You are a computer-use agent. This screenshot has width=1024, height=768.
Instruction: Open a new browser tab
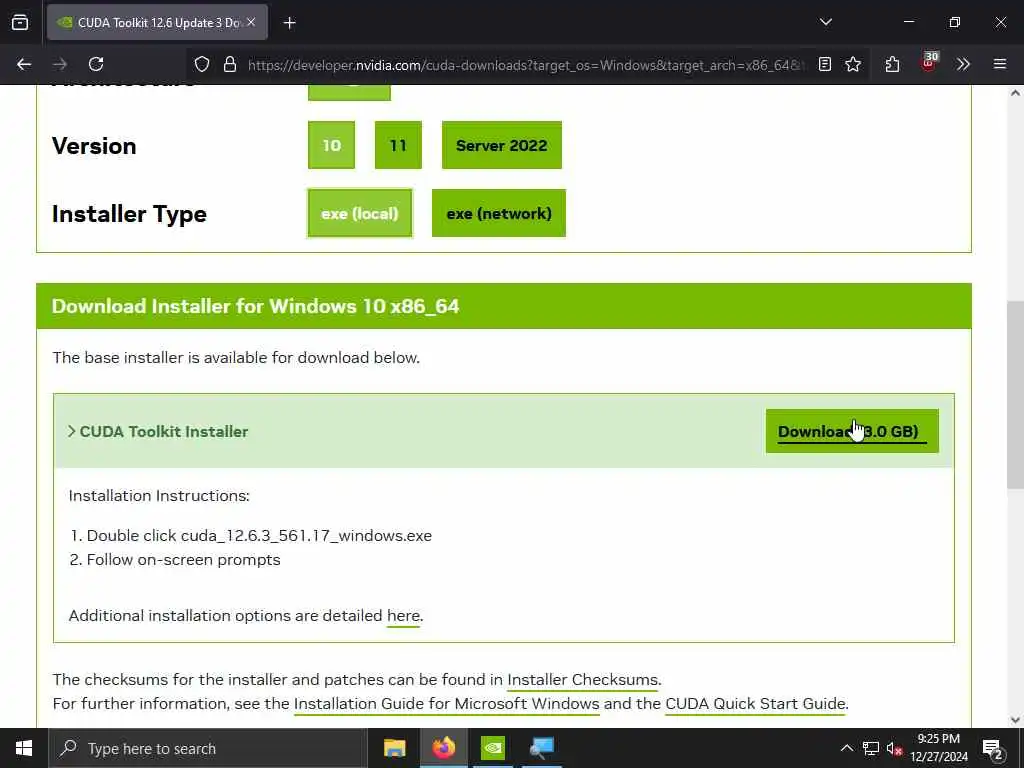click(x=289, y=23)
